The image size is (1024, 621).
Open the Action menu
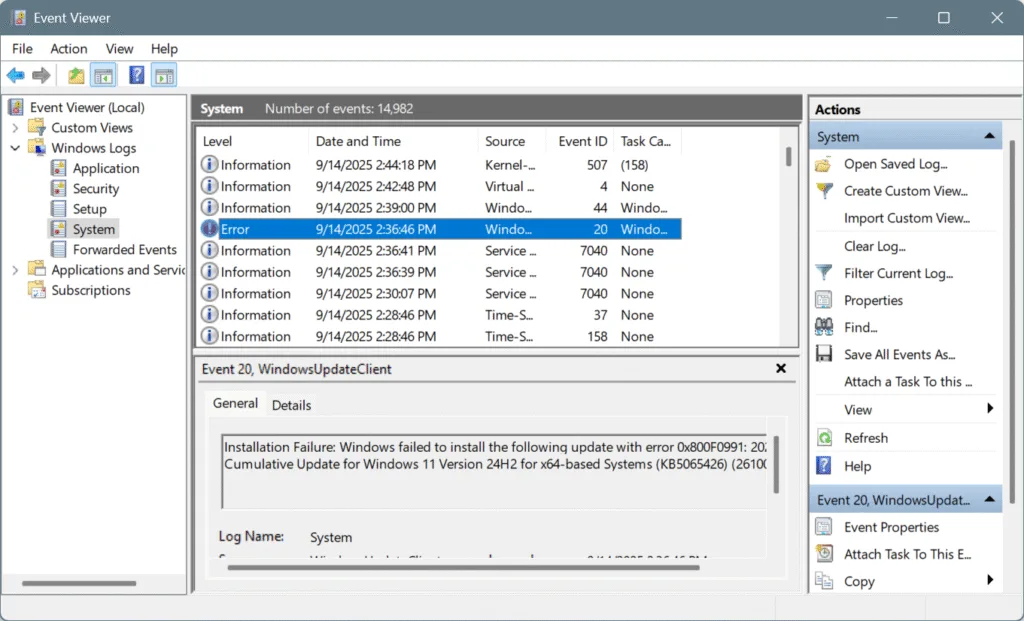(68, 48)
